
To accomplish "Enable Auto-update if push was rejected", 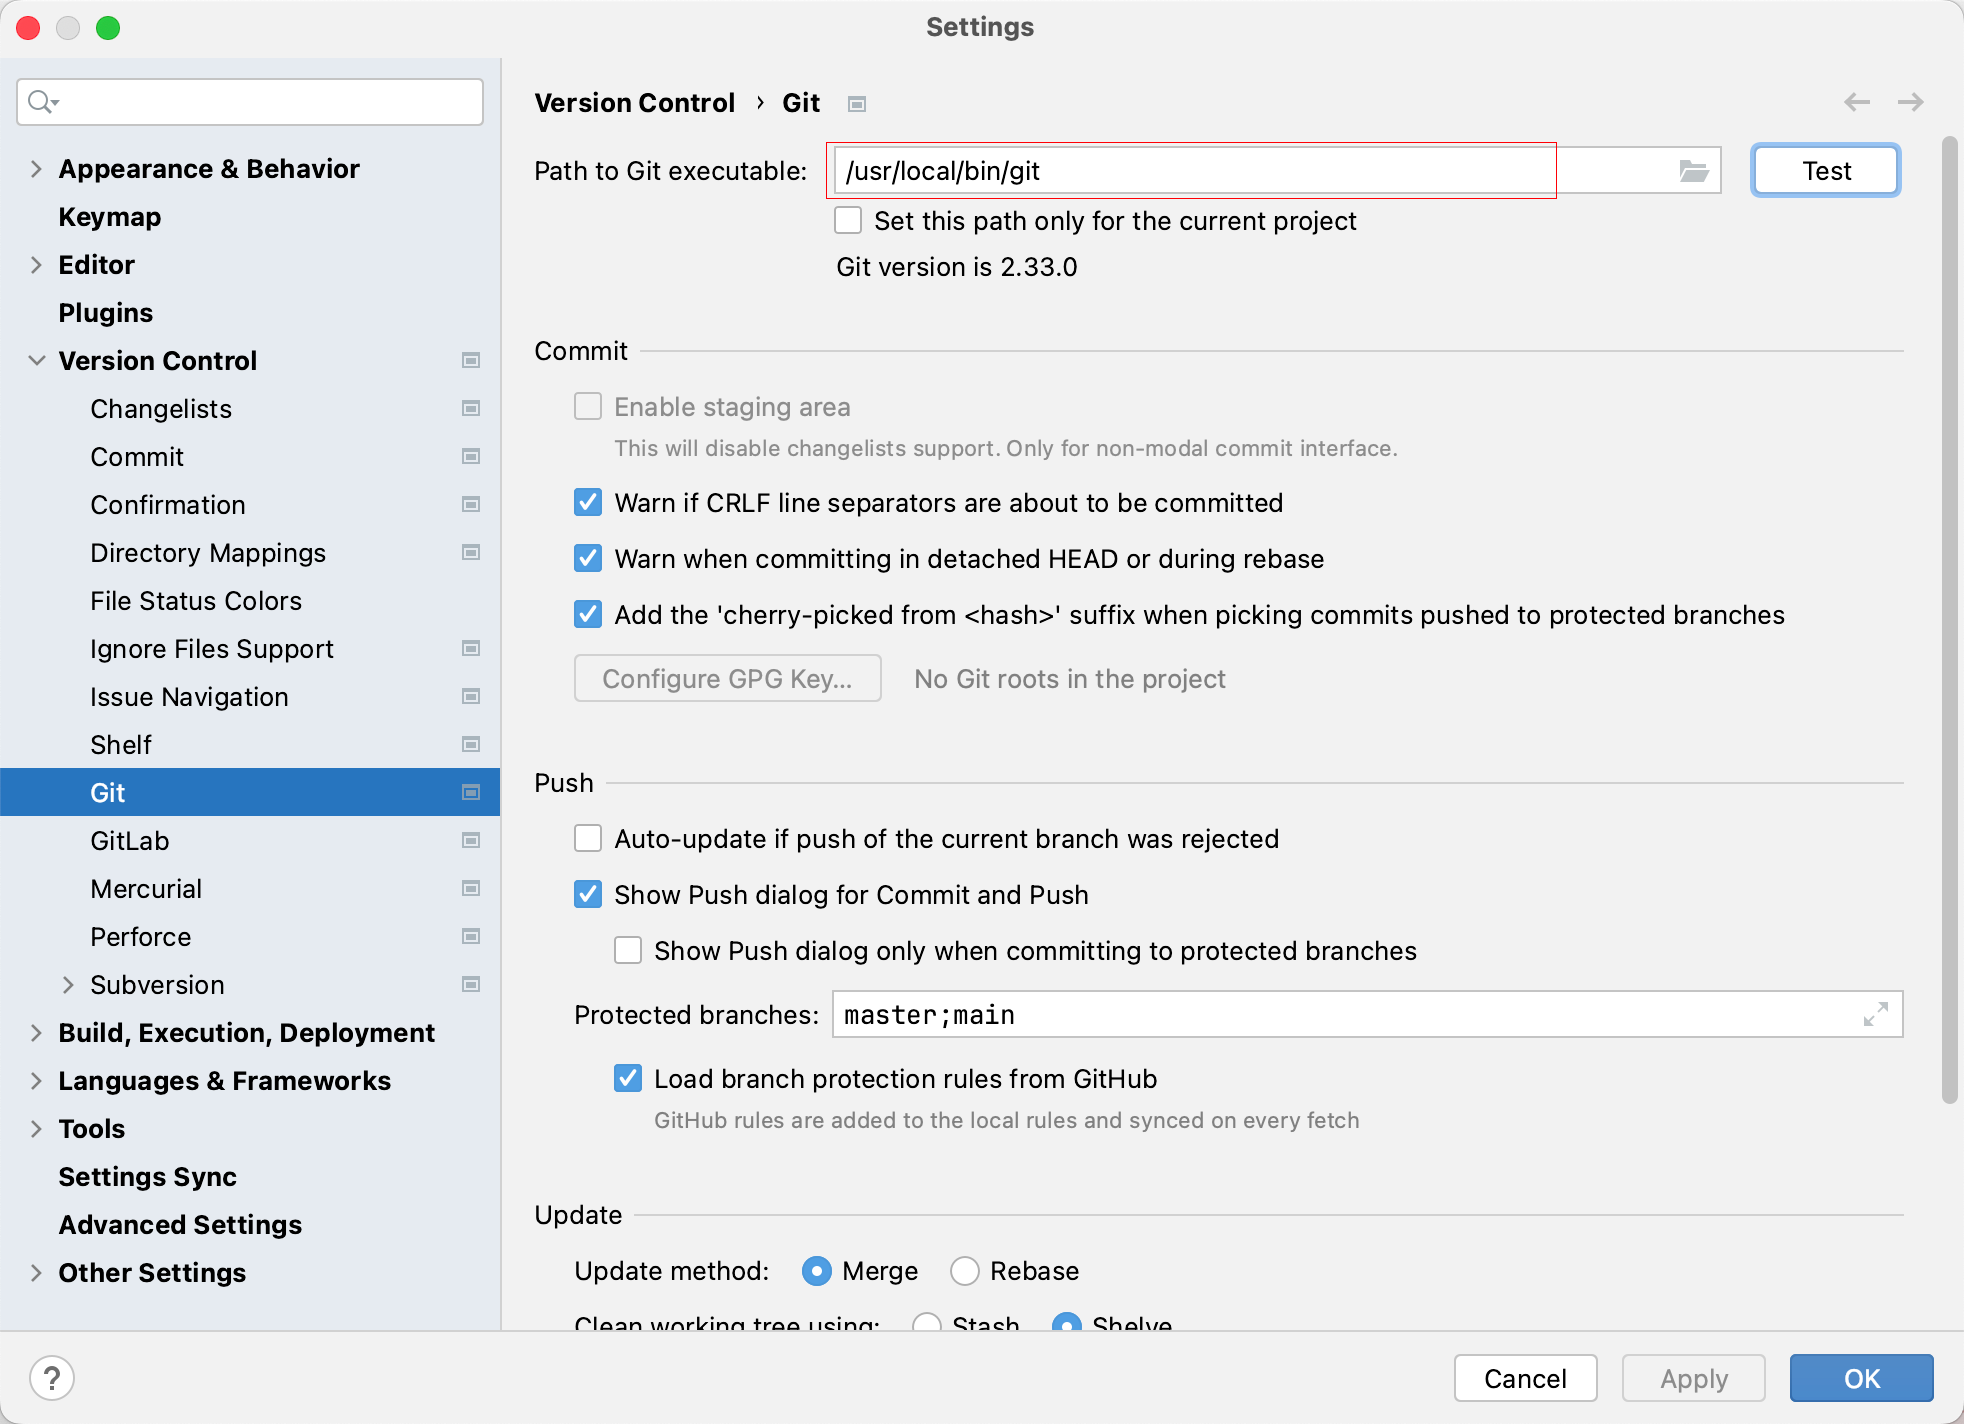I will (x=588, y=839).
